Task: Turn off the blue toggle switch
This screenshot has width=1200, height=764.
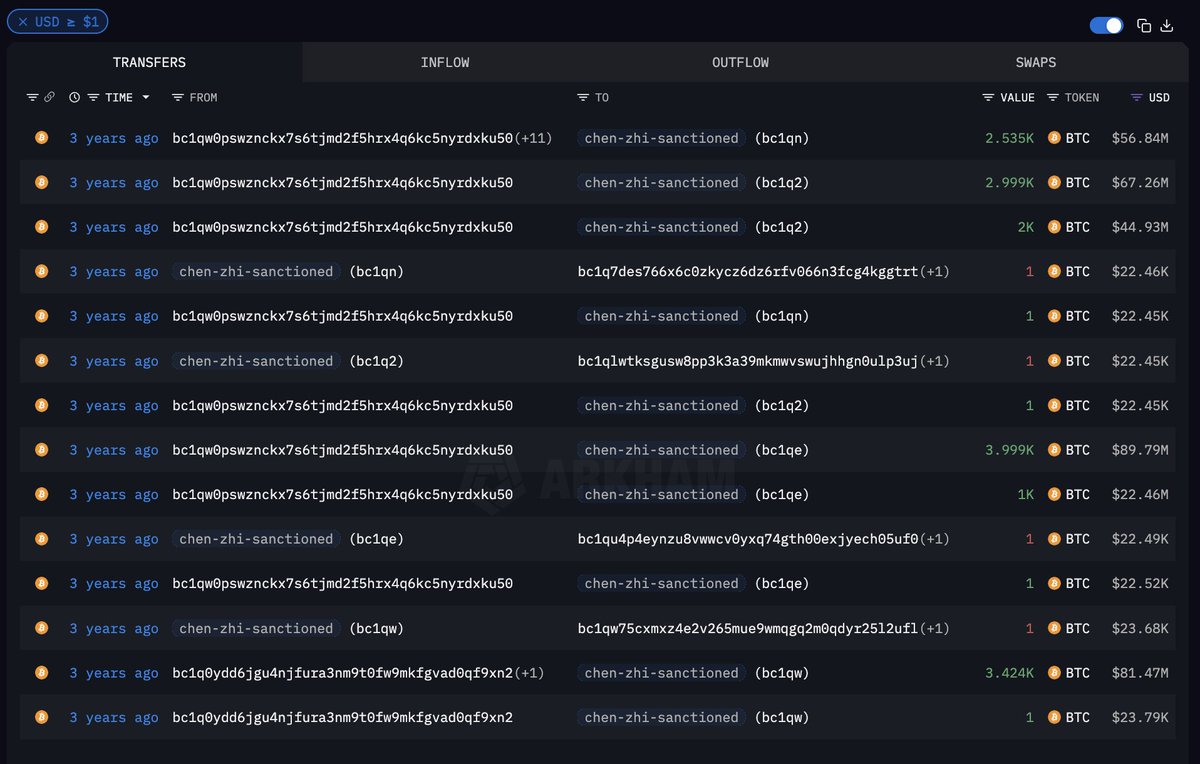Action: coord(1106,26)
